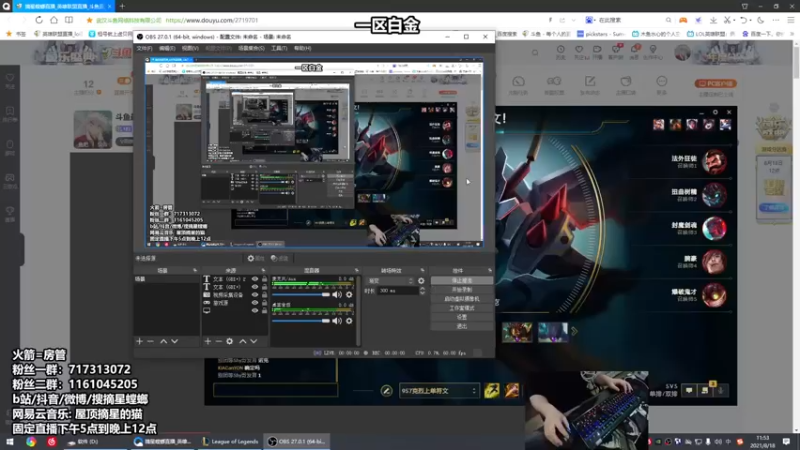
Task: Click the League client chat input field
Action: pos(276,390)
